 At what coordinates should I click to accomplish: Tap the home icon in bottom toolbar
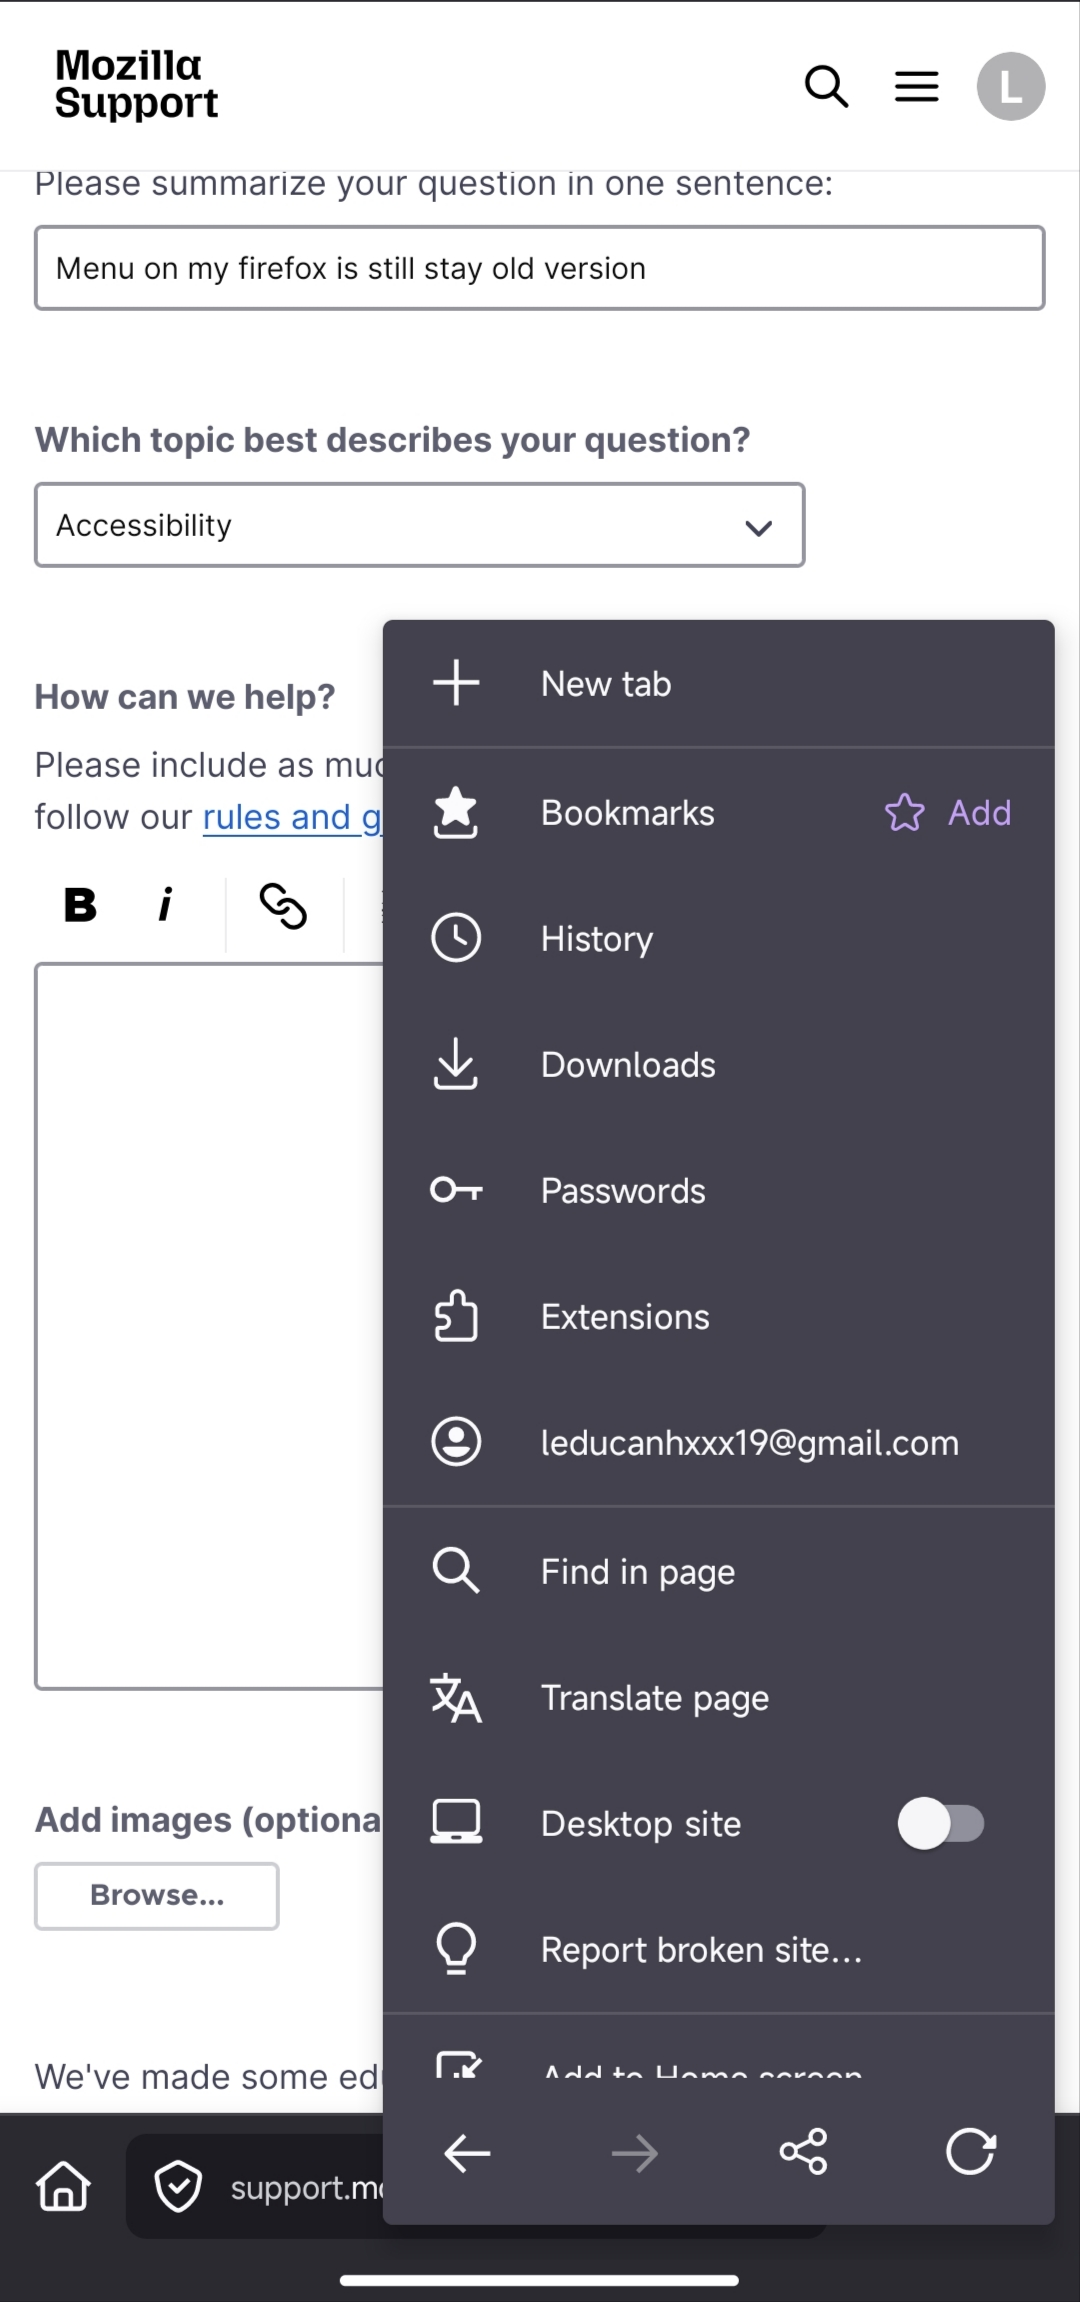(63, 2186)
